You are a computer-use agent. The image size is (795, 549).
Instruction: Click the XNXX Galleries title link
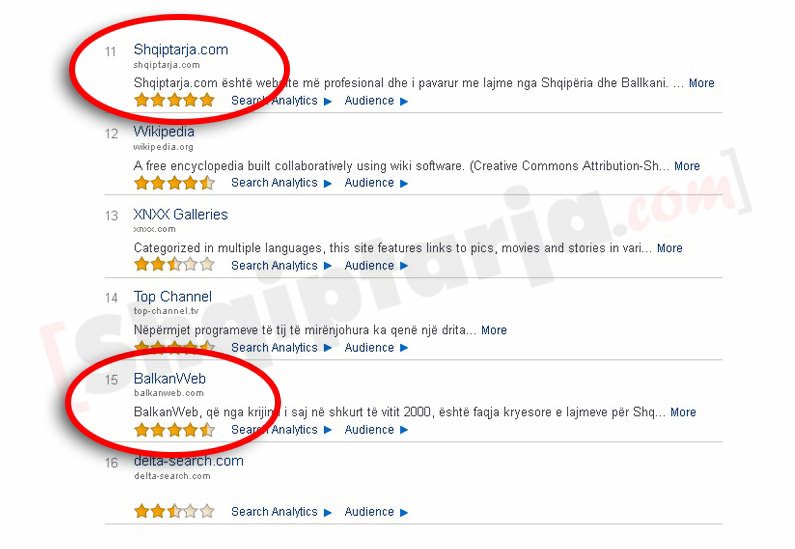pos(180,214)
